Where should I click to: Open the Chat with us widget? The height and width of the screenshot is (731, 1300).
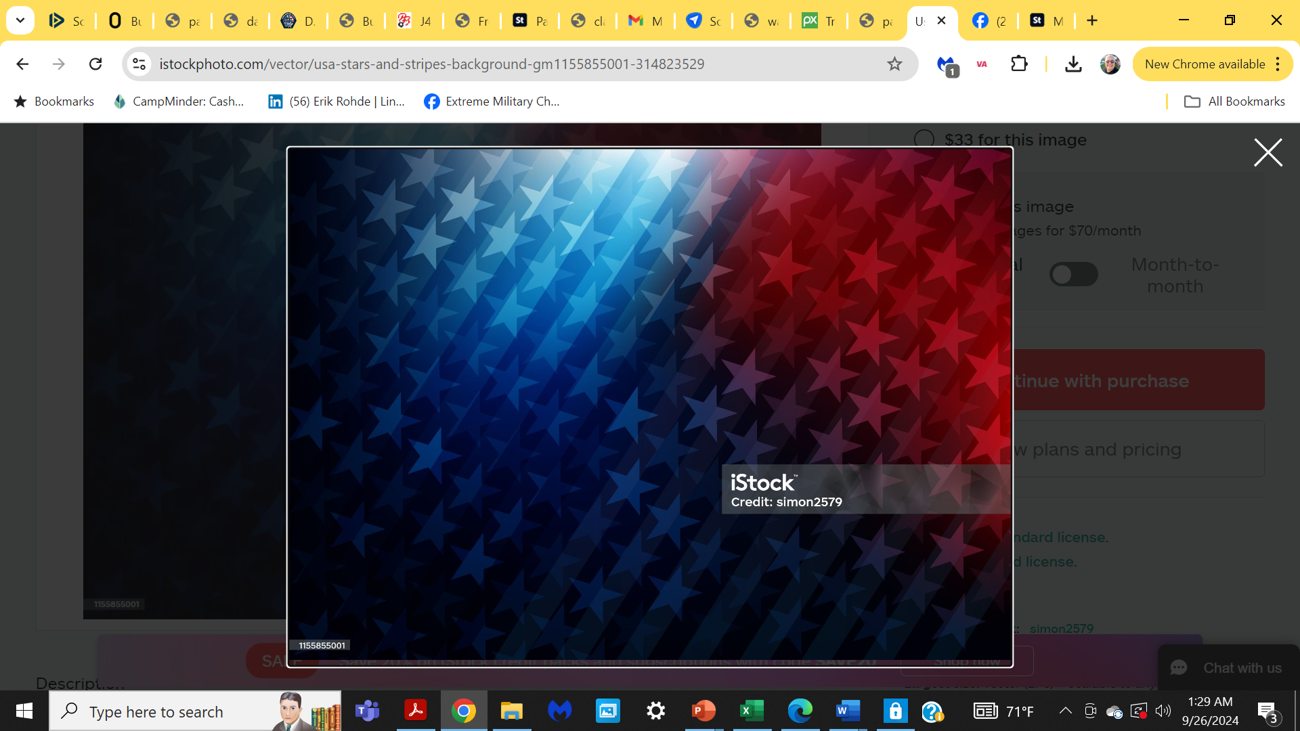point(1227,668)
